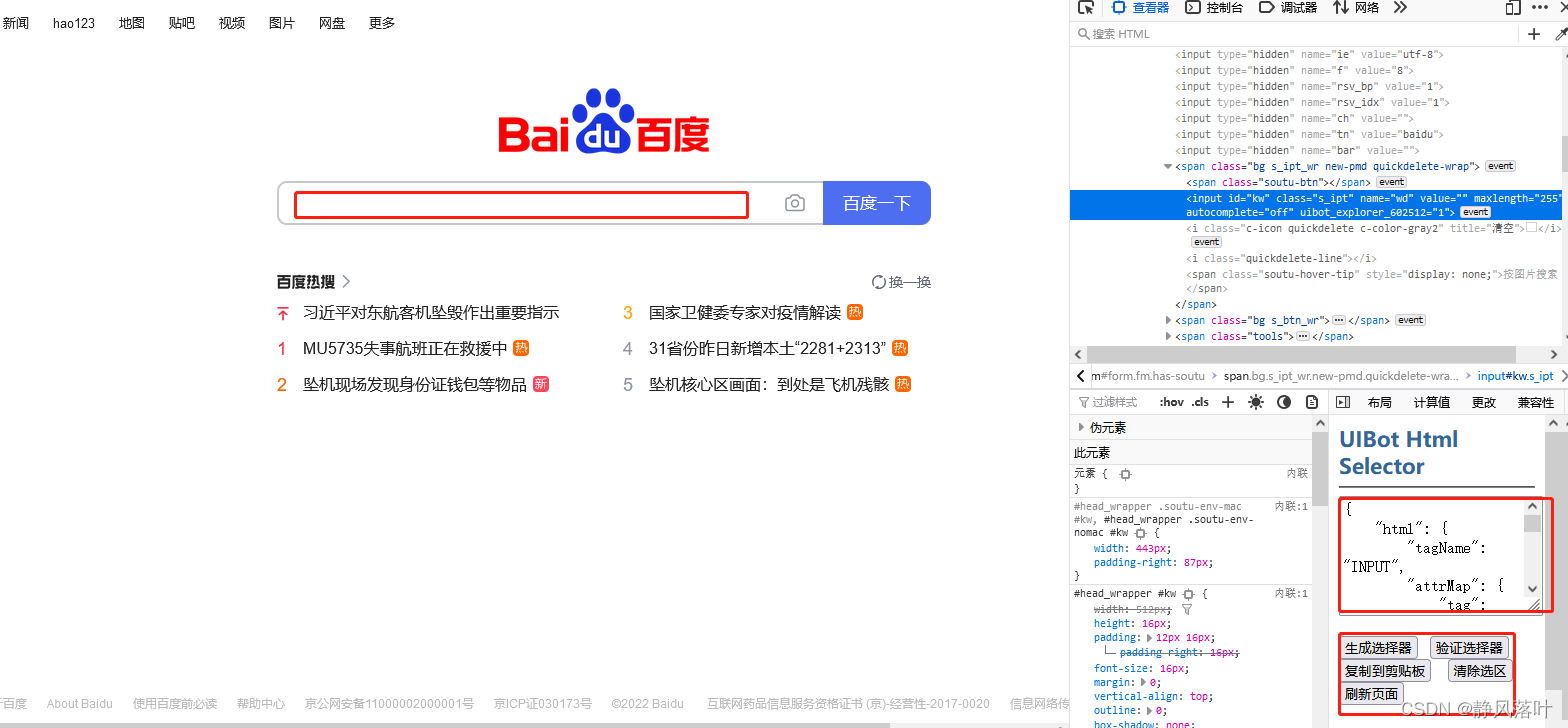Click the event badge on s_btn_wr span
1568x728 pixels.
coord(1410,320)
